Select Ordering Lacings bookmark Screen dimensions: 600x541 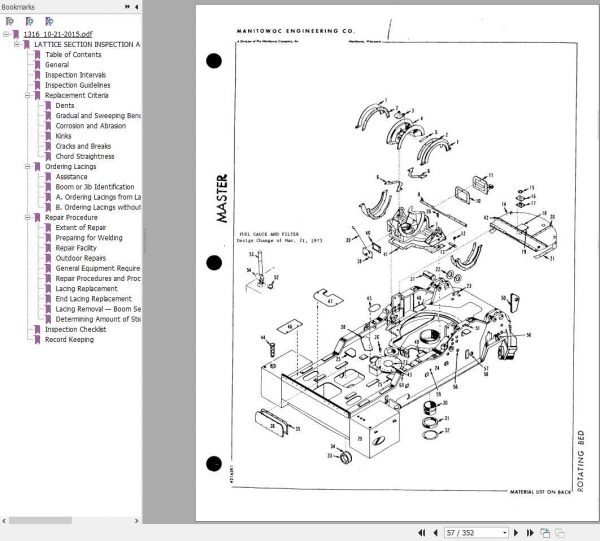(70, 166)
